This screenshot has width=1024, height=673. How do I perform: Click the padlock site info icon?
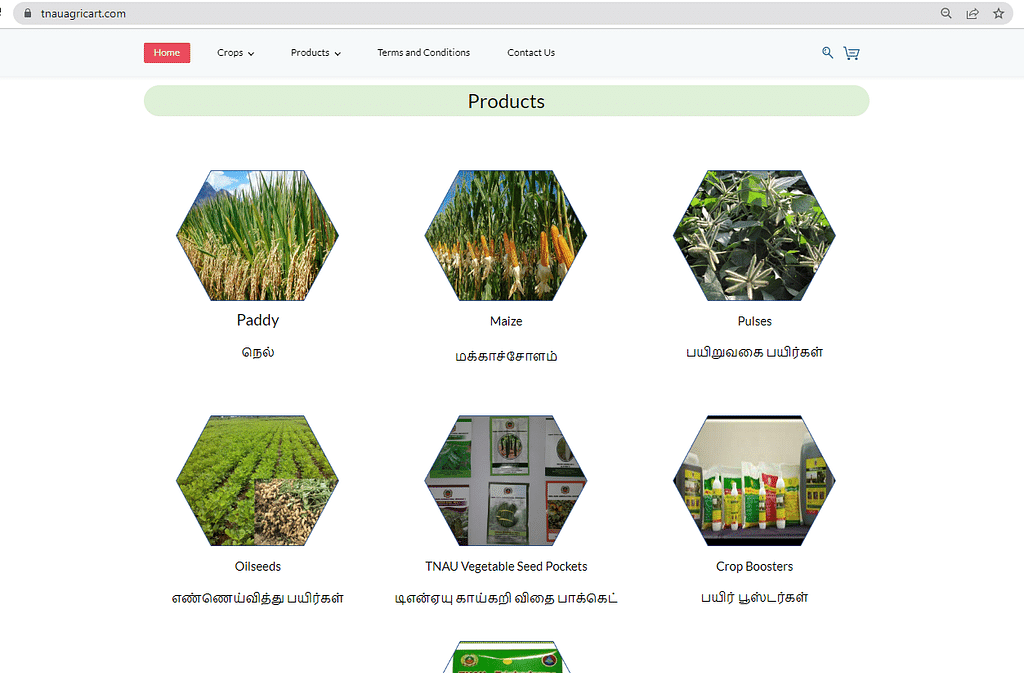click(27, 13)
